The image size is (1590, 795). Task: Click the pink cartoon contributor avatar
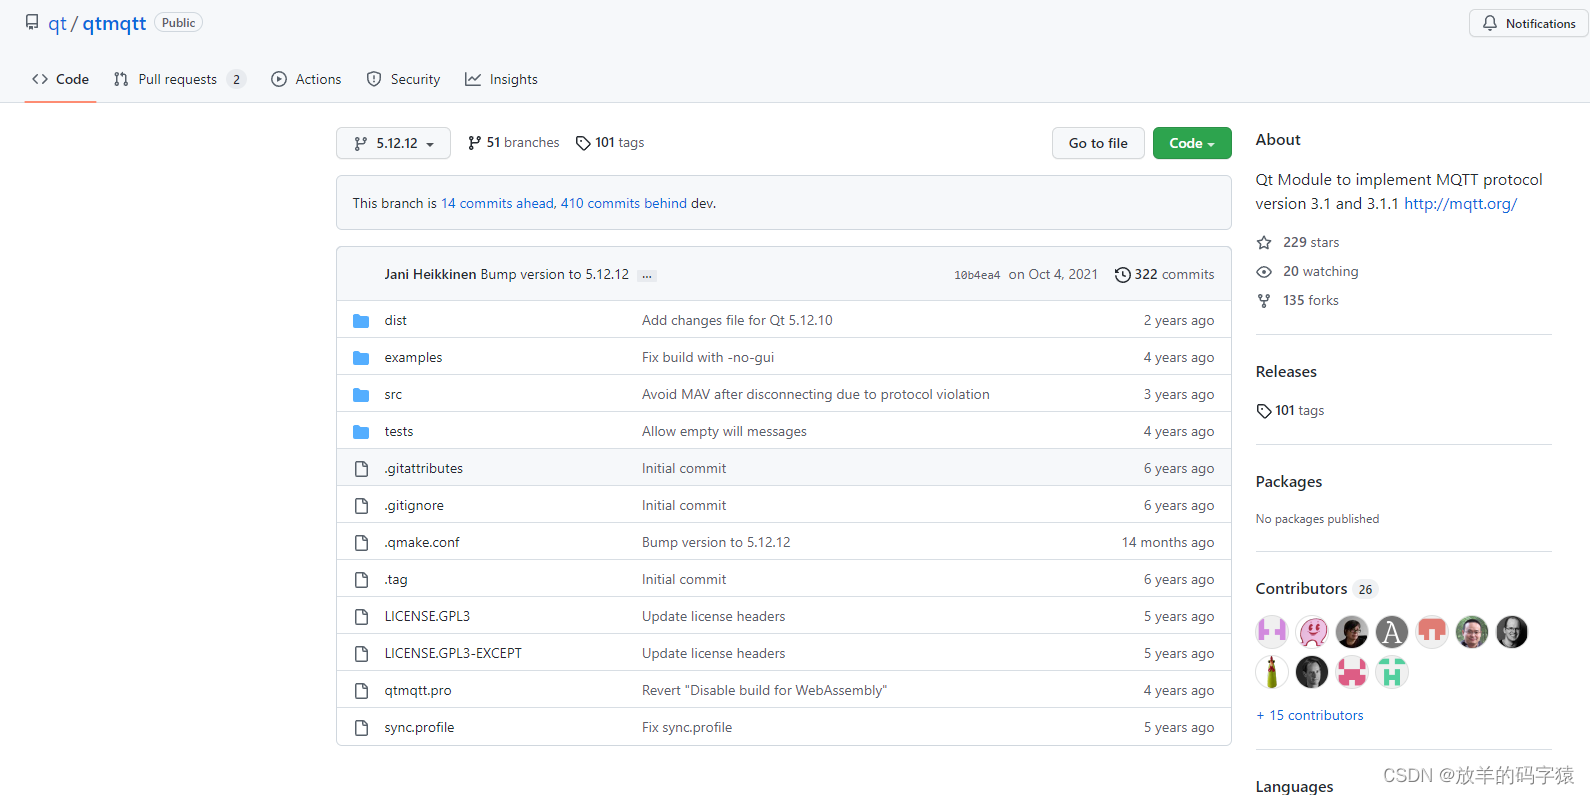click(x=1312, y=632)
